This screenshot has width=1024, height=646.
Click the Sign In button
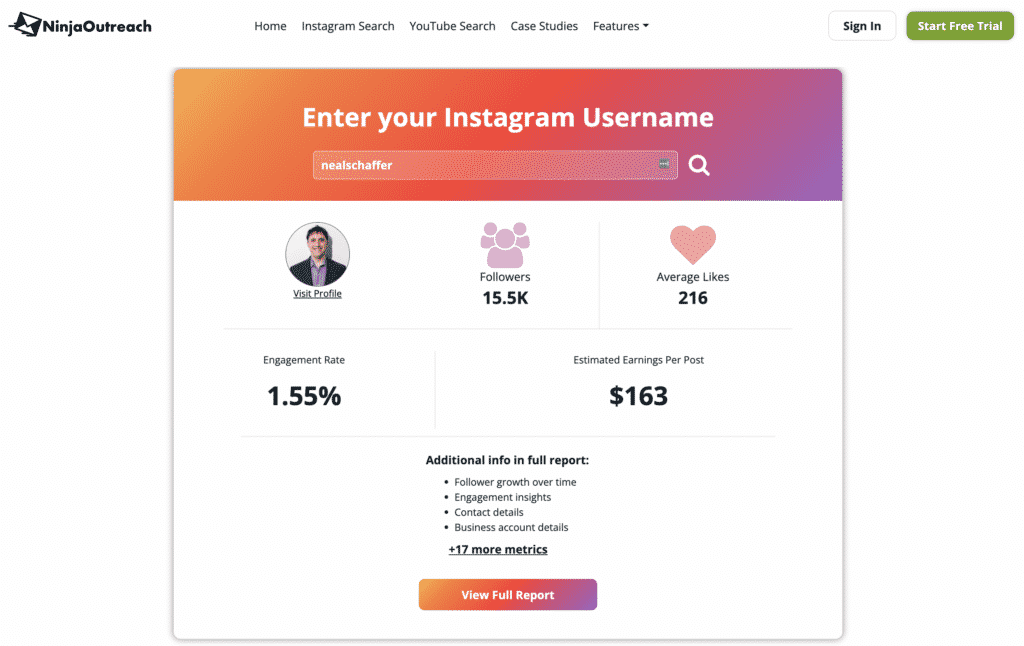click(x=862, y=25)
